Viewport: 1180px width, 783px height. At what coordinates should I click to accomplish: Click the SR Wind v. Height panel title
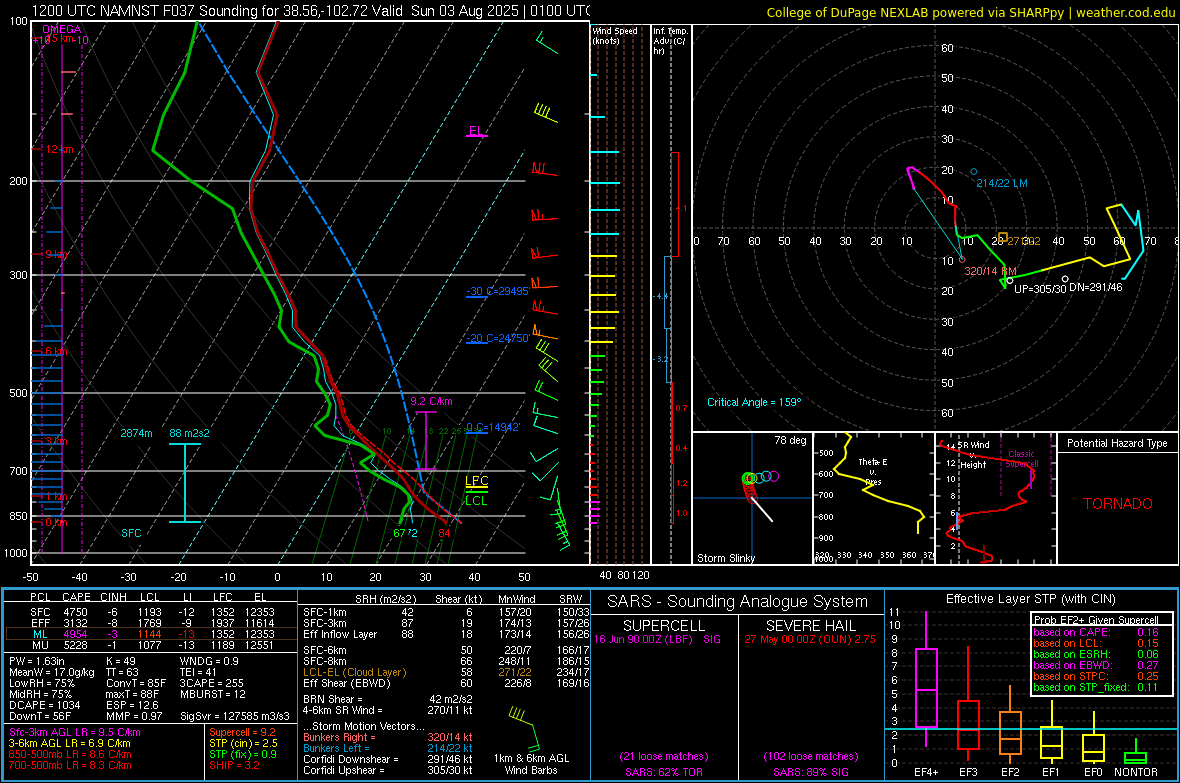pyautogui.click(x=973, y=455)
